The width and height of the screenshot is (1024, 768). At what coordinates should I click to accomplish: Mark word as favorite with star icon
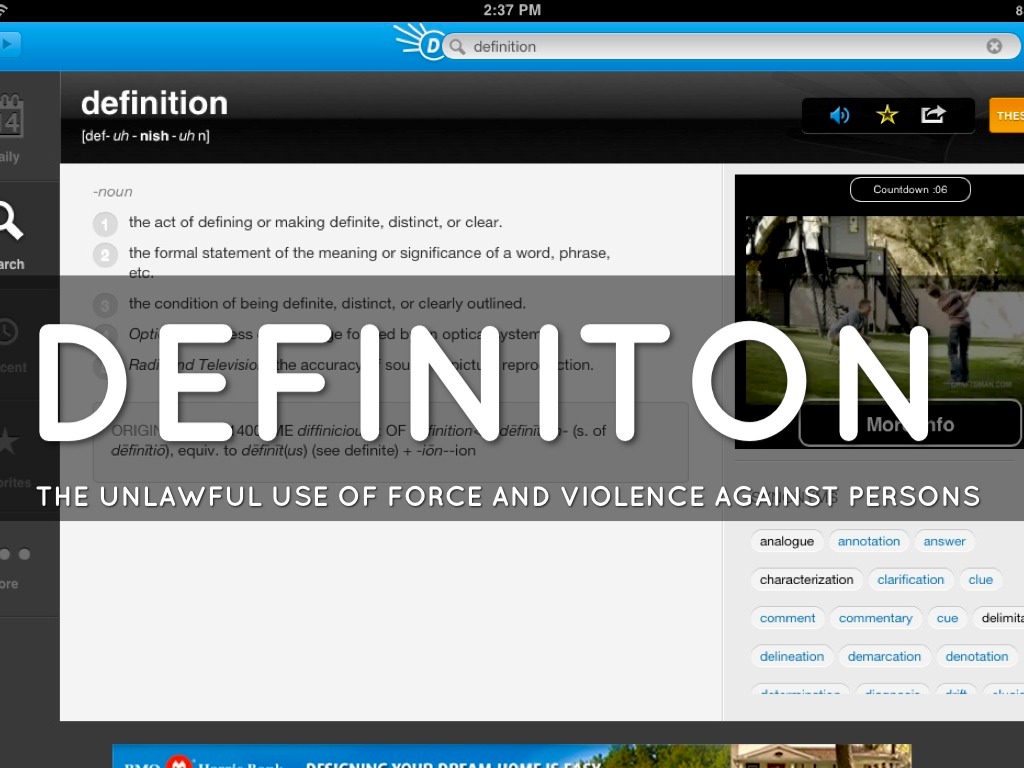[887, 115]
